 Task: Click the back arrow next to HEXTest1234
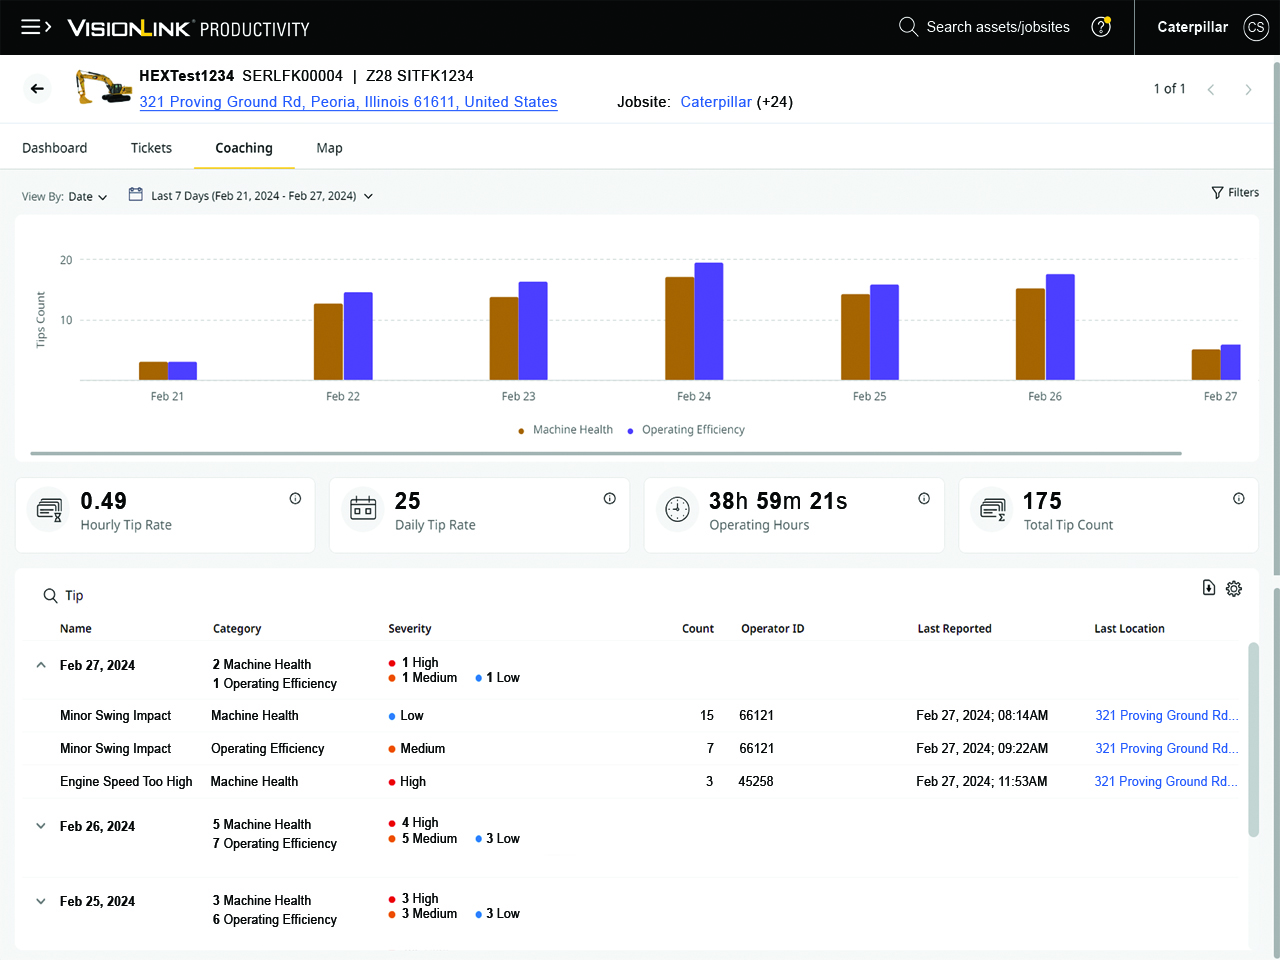(37, 88)
